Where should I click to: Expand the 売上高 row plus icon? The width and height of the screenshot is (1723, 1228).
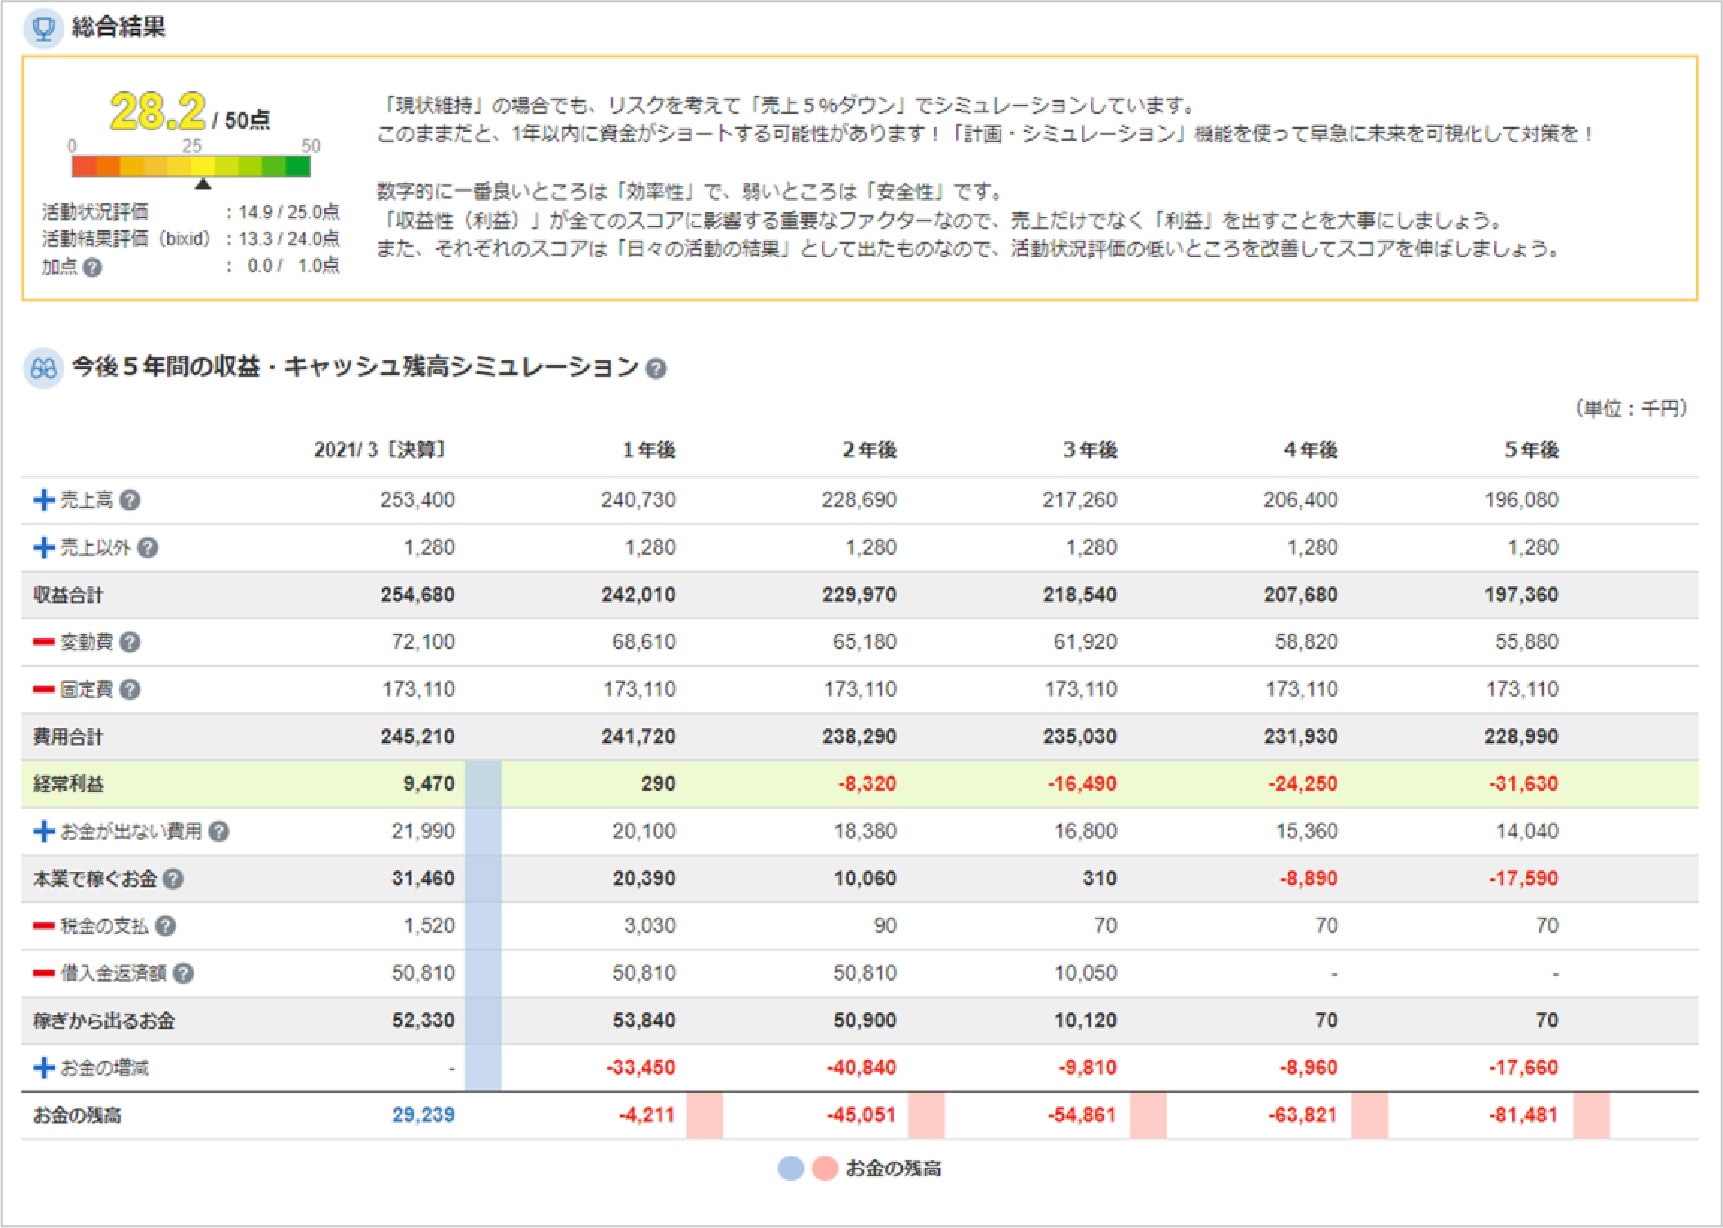[43, 500]
